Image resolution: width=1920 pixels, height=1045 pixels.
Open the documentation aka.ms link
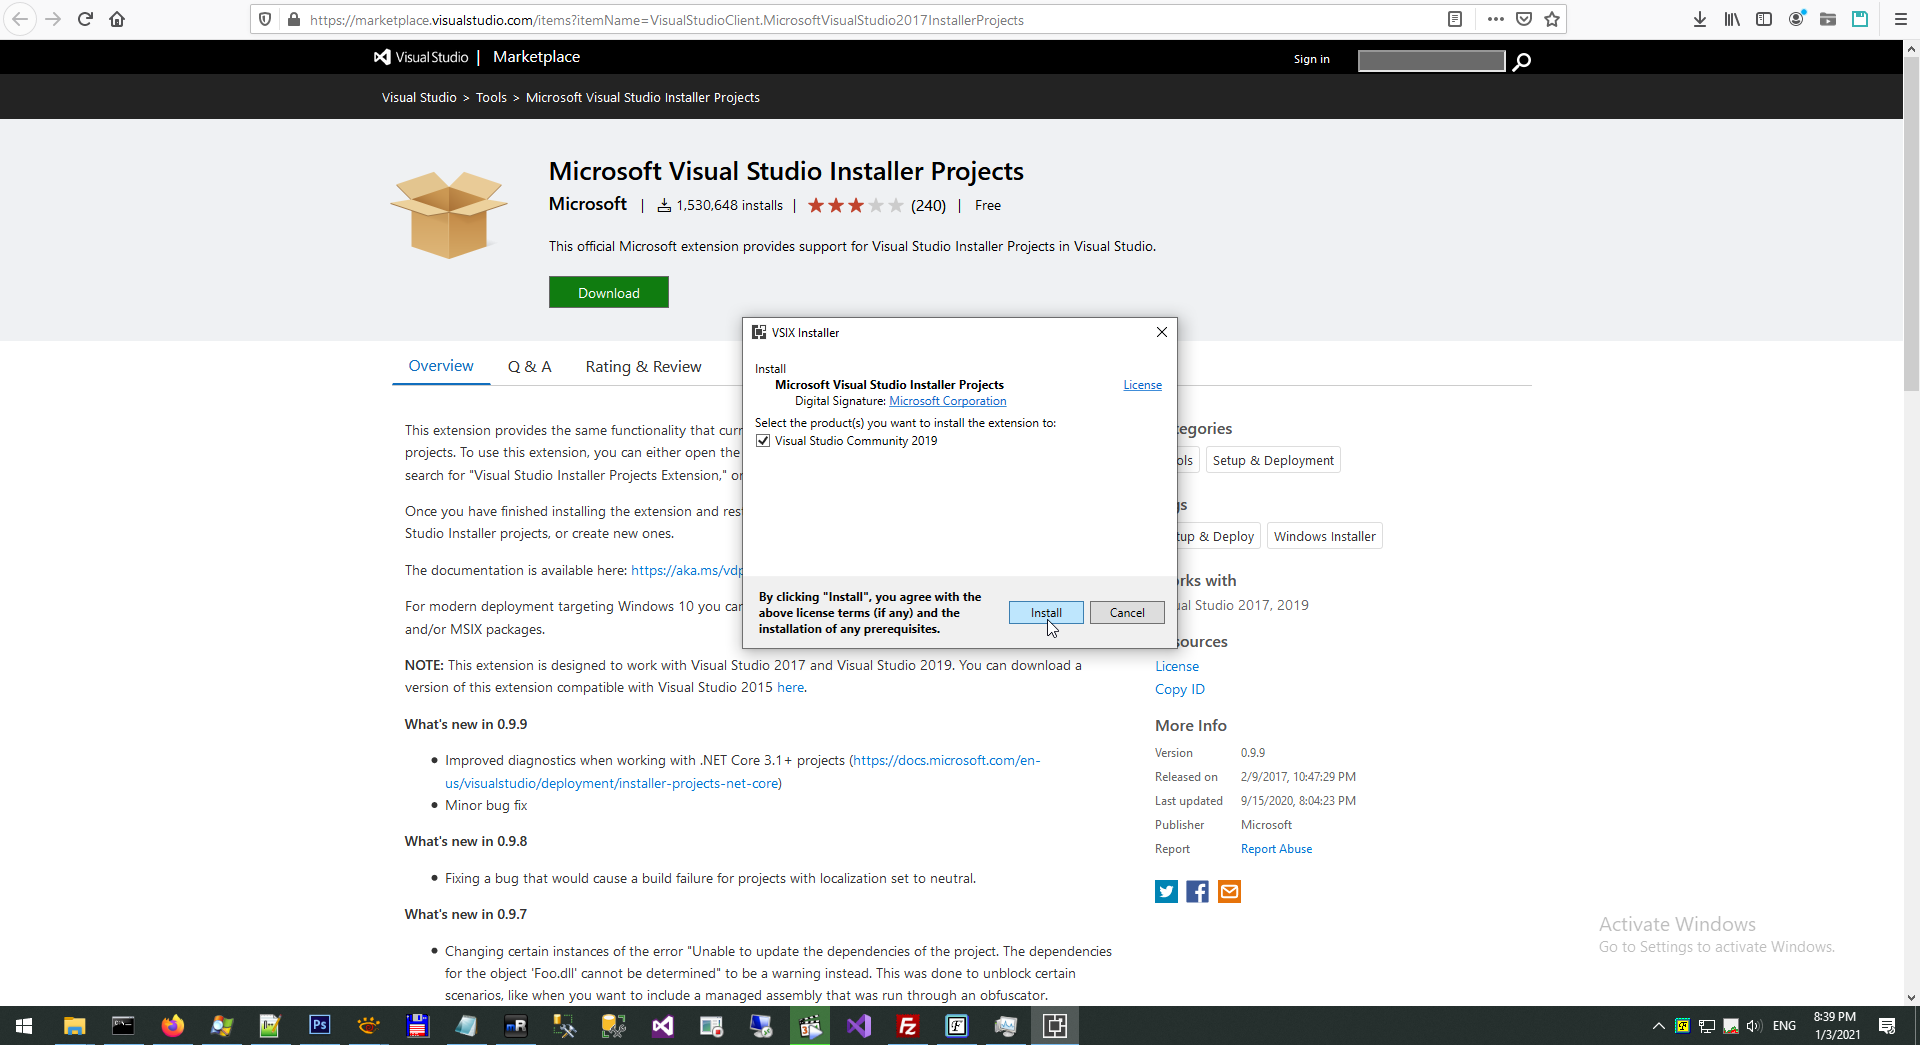[x=687, y=570]
